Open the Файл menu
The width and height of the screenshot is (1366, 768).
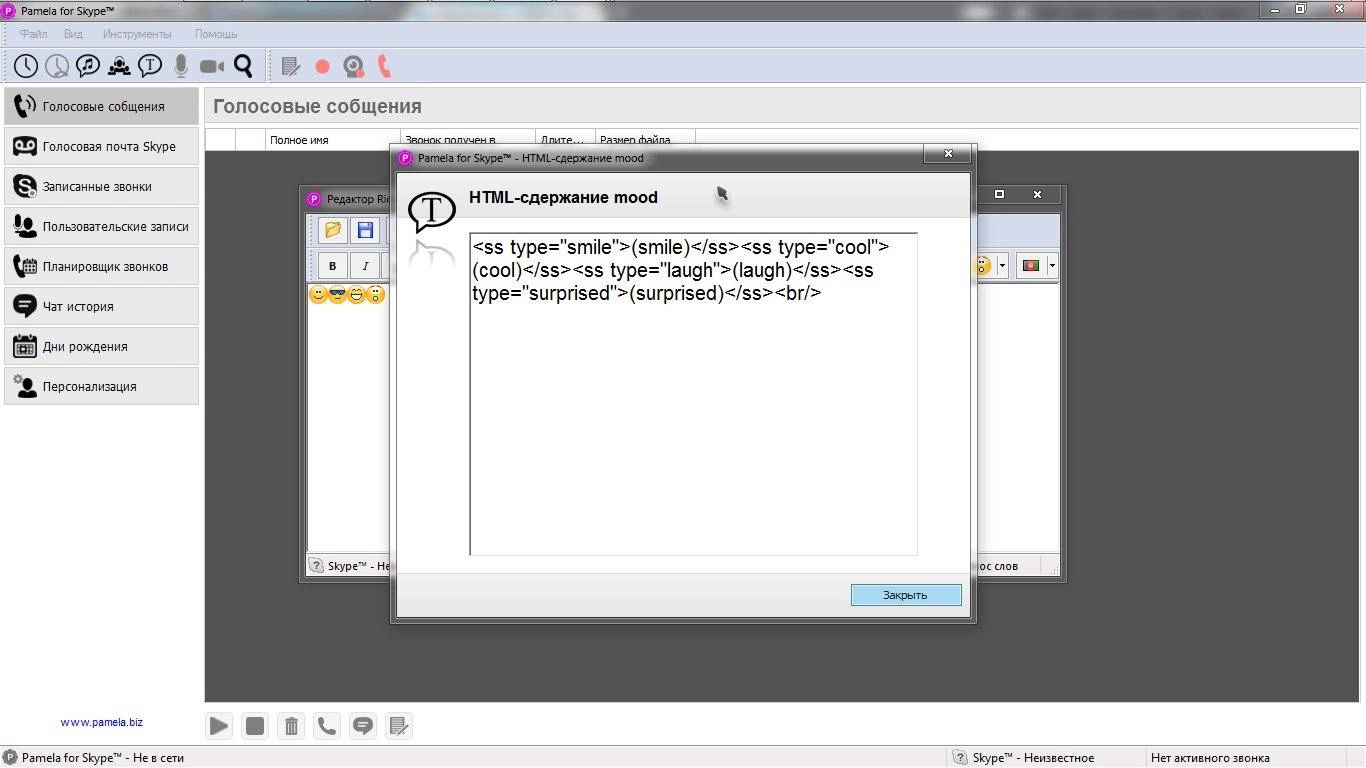coord(33,34)
